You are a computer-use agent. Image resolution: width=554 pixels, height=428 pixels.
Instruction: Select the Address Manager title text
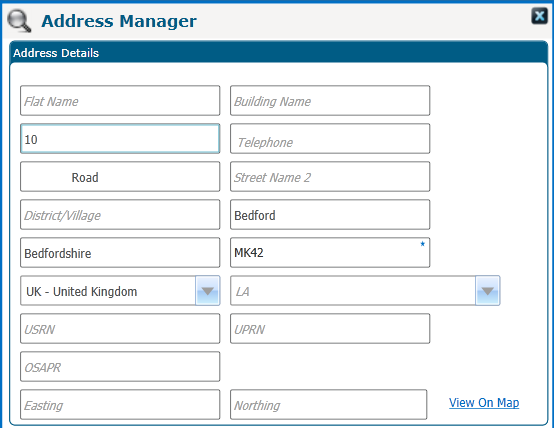pyautogui.click(x=119, y=21)
